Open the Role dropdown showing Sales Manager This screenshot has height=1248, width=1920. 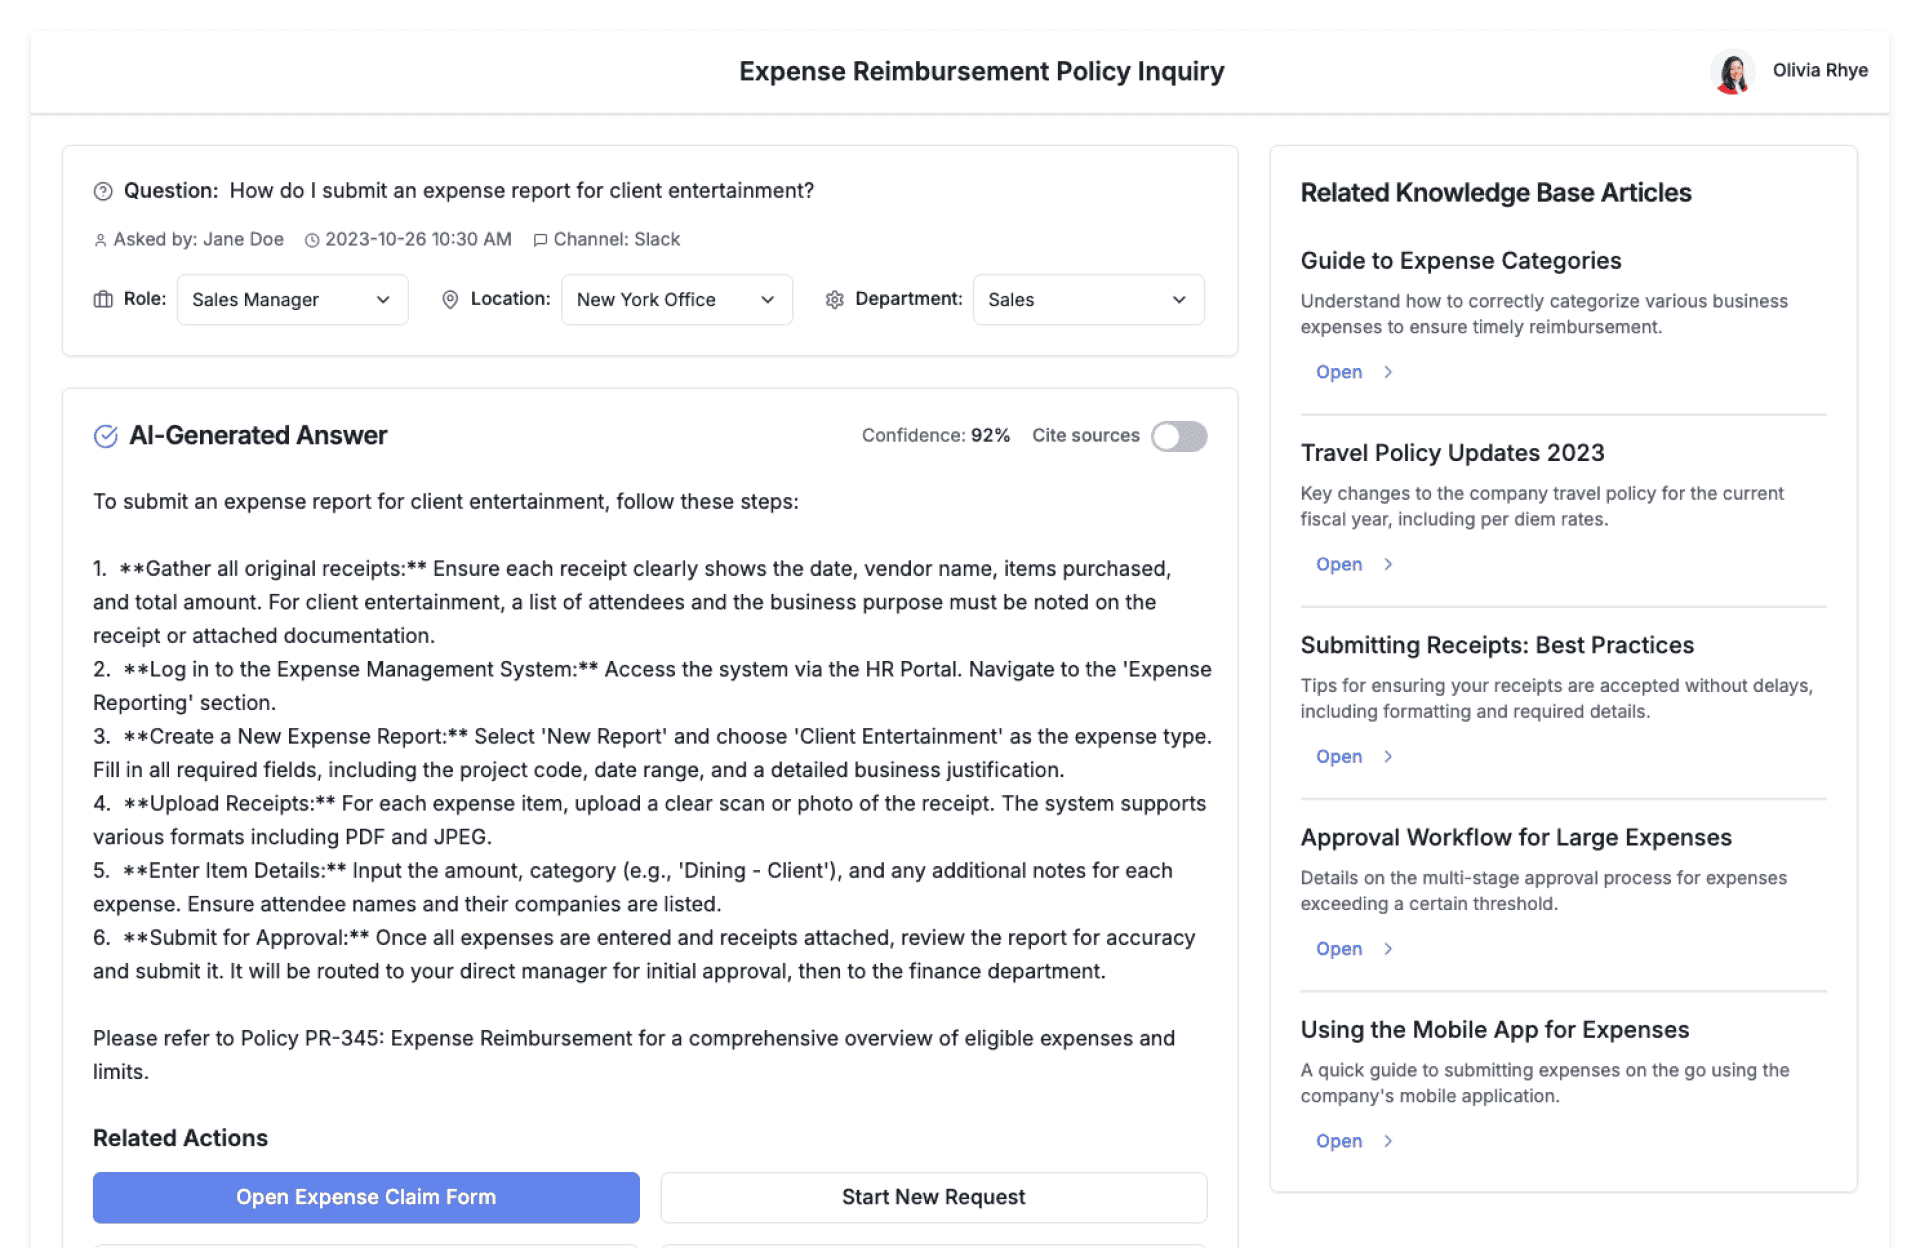coord(292,300)
